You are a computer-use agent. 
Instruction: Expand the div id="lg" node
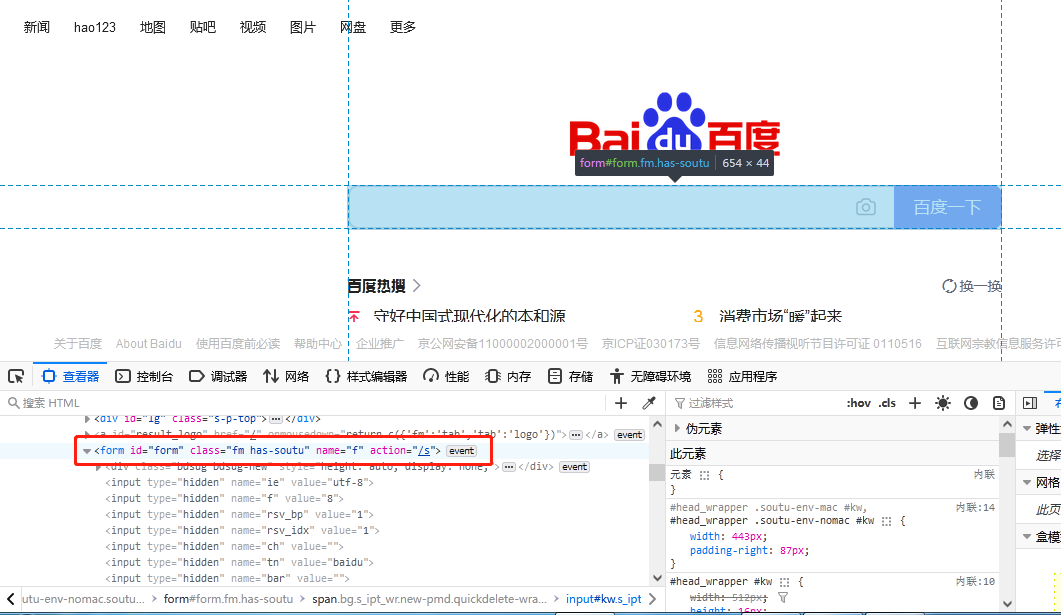pos(87,419)
